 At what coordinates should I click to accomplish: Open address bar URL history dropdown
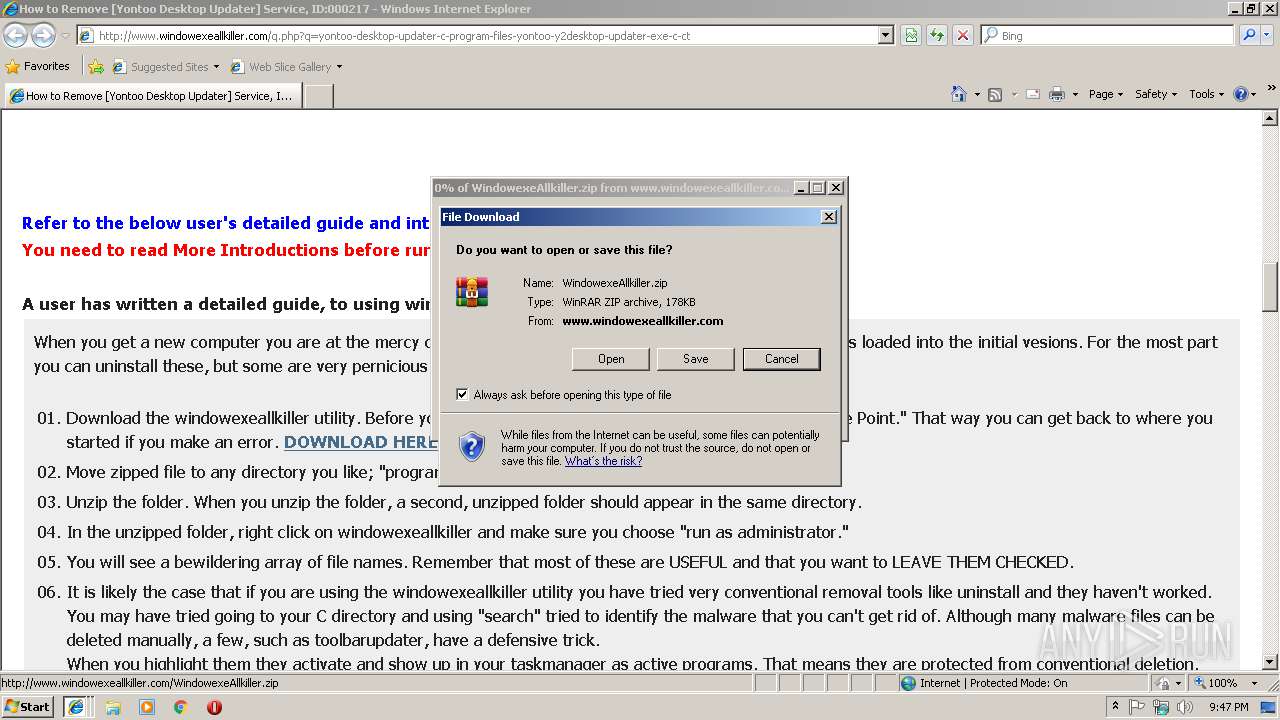pos(886,35)
